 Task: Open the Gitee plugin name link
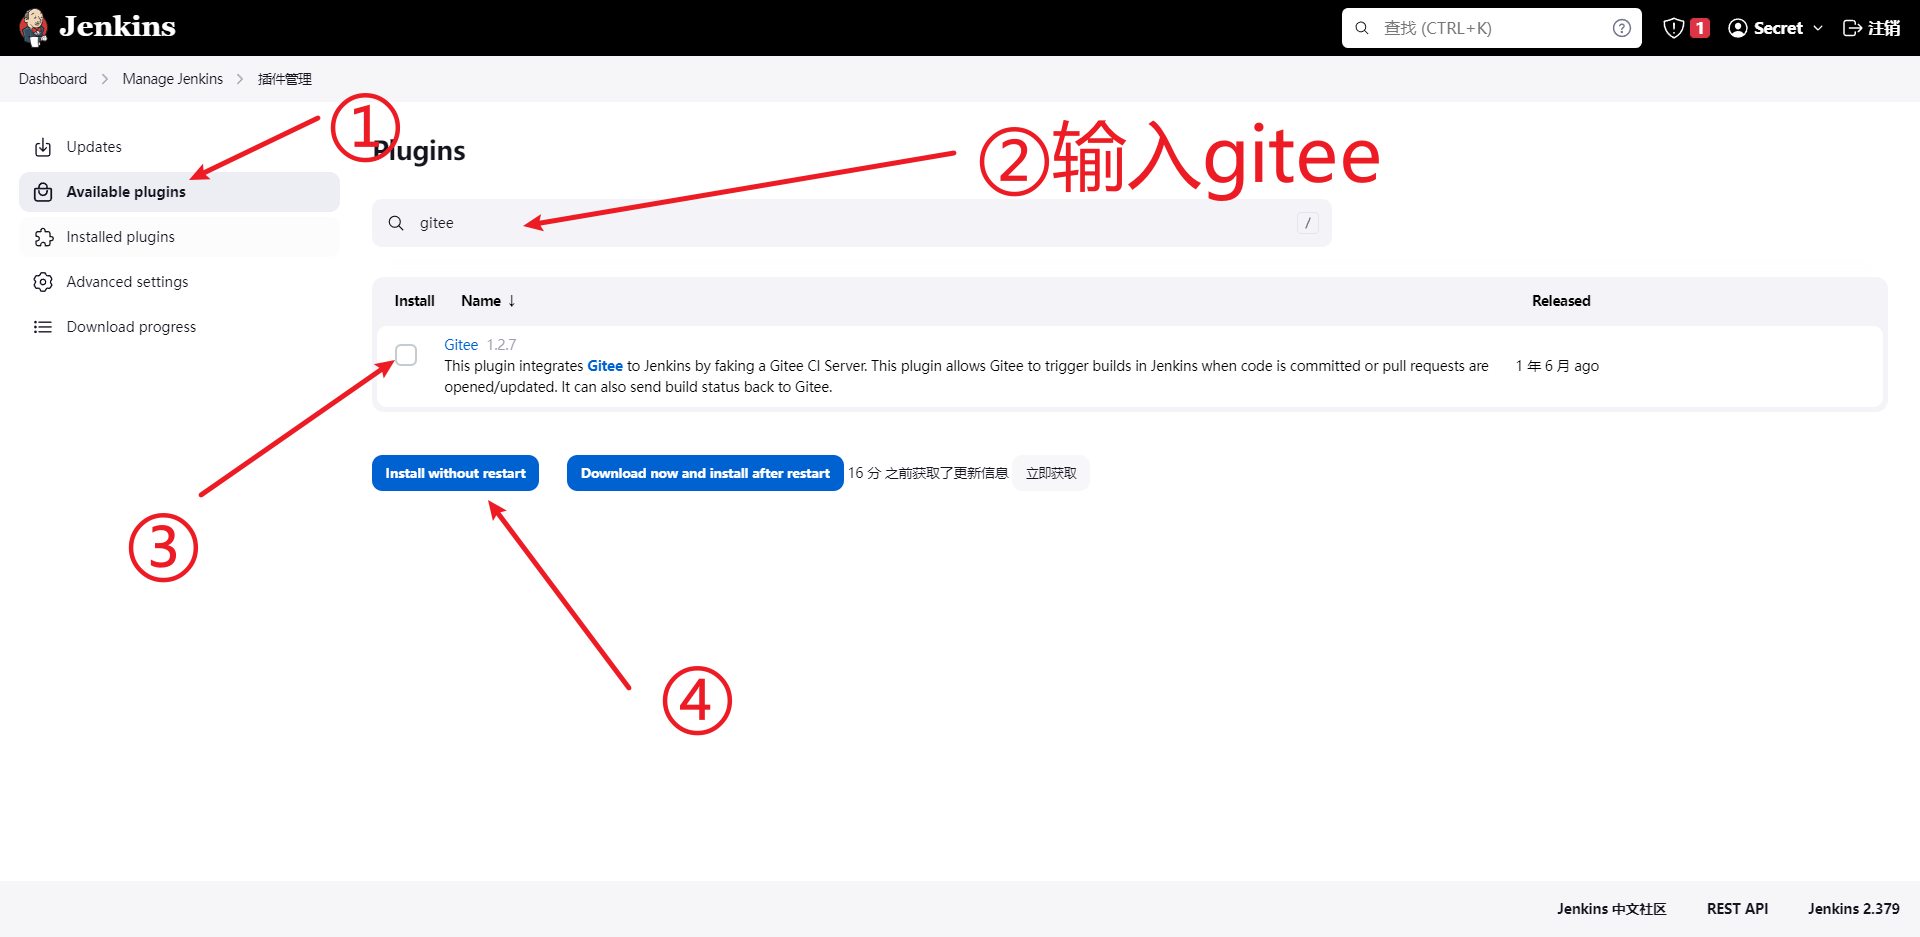click(461, 345)
